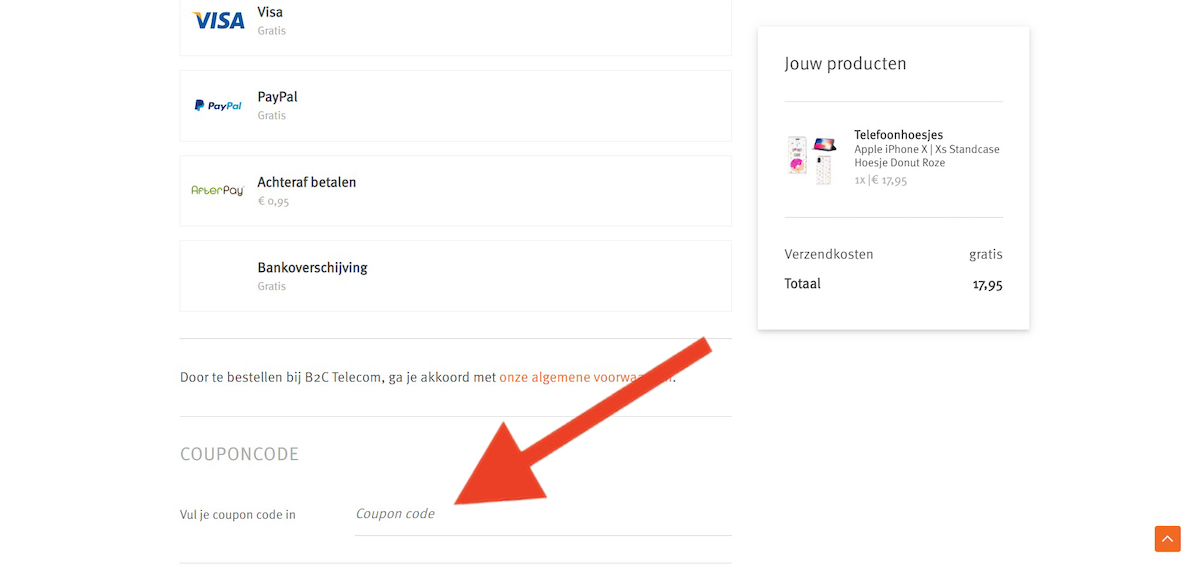Click the 'gratis' shipping cost value
The height and width of the screenshot is (587, 1200).
point(986,255)
